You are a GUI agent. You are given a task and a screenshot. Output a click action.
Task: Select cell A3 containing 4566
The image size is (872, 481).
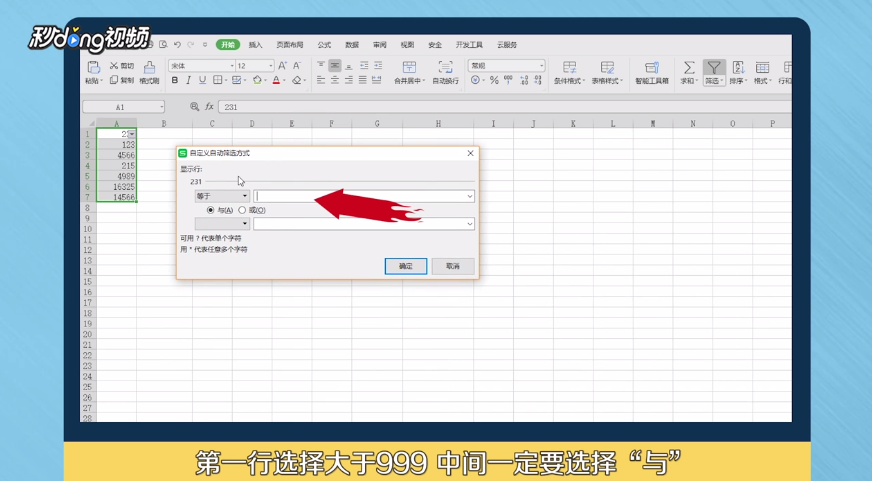click(x=116, y=155)
